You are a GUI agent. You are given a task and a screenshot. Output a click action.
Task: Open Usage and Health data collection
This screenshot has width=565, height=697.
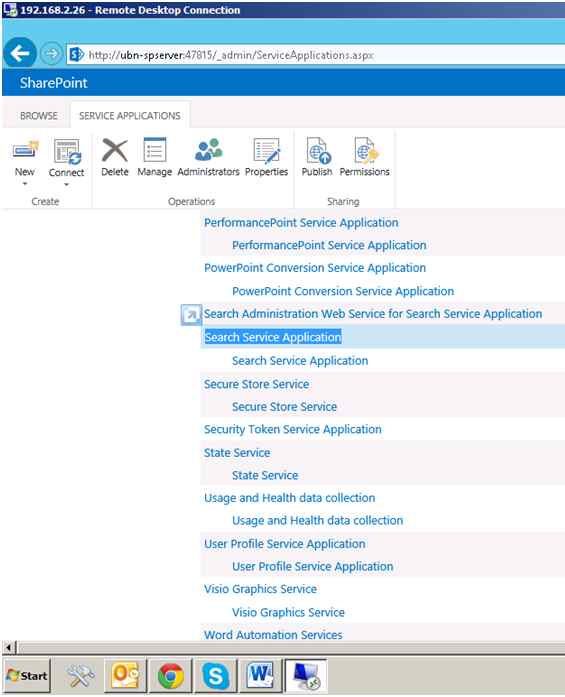pos(289,498)
